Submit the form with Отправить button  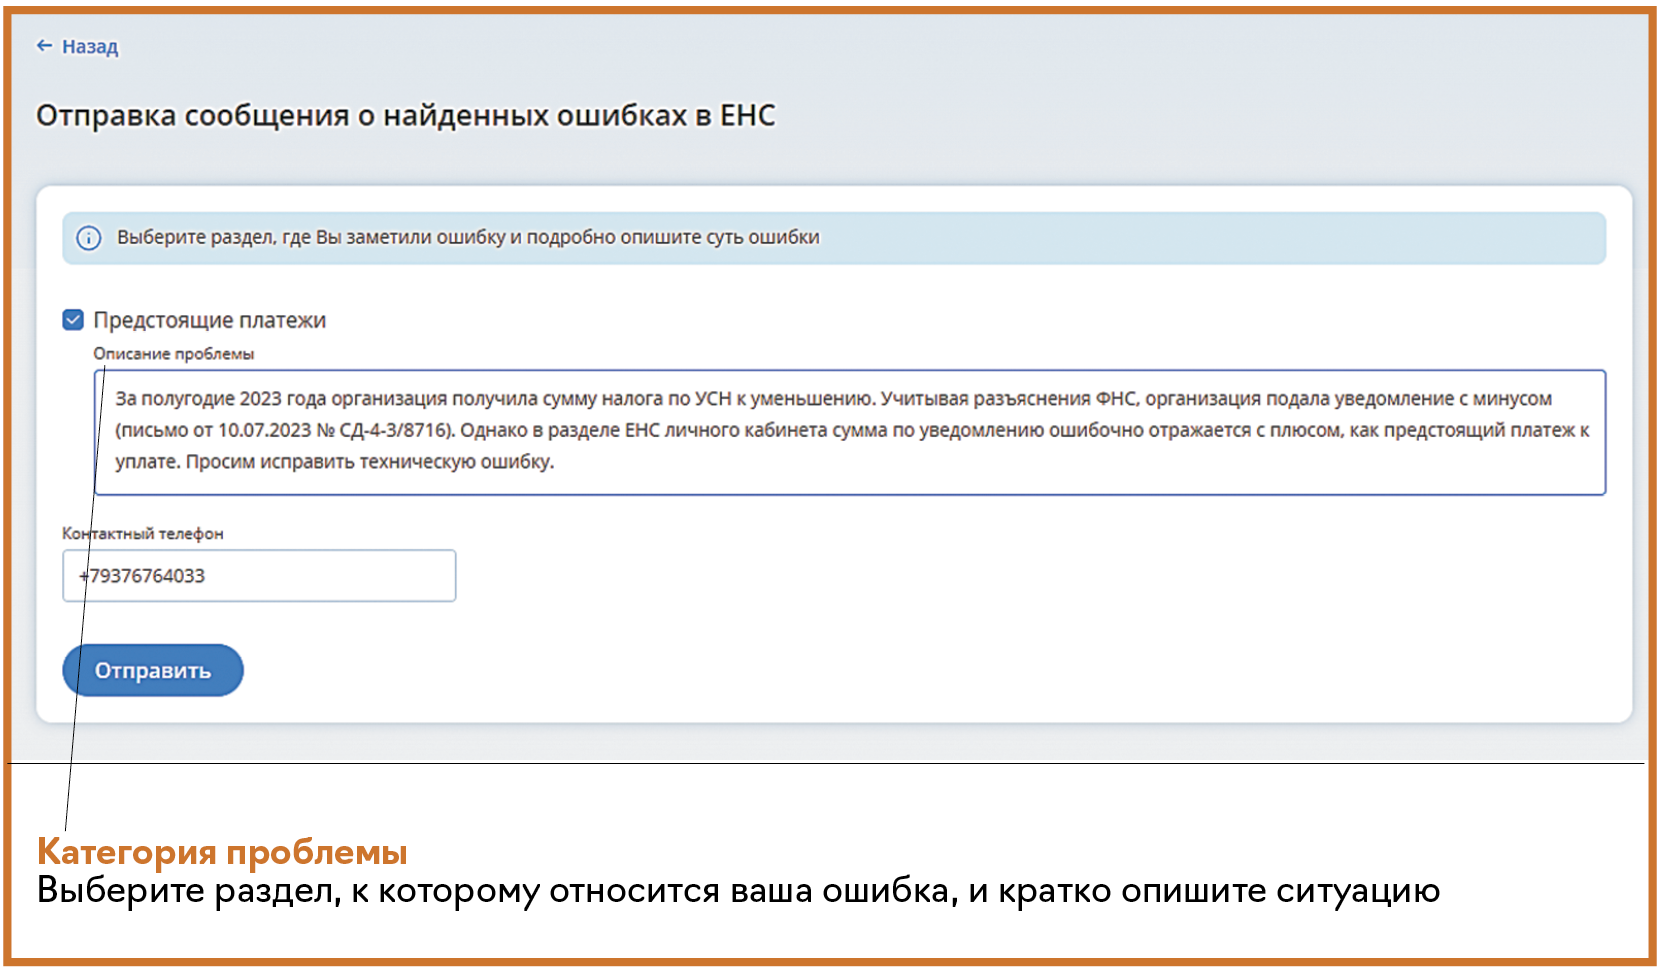[153, 670]
